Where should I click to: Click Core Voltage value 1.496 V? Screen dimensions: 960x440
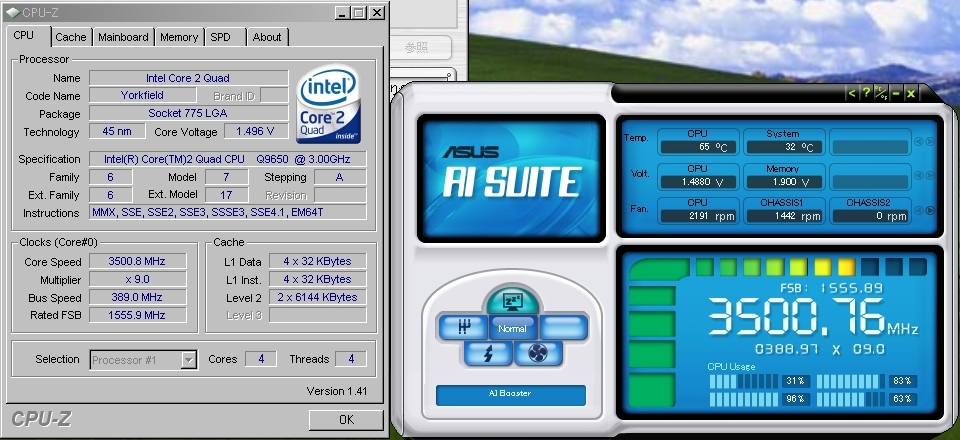point(257,131)
